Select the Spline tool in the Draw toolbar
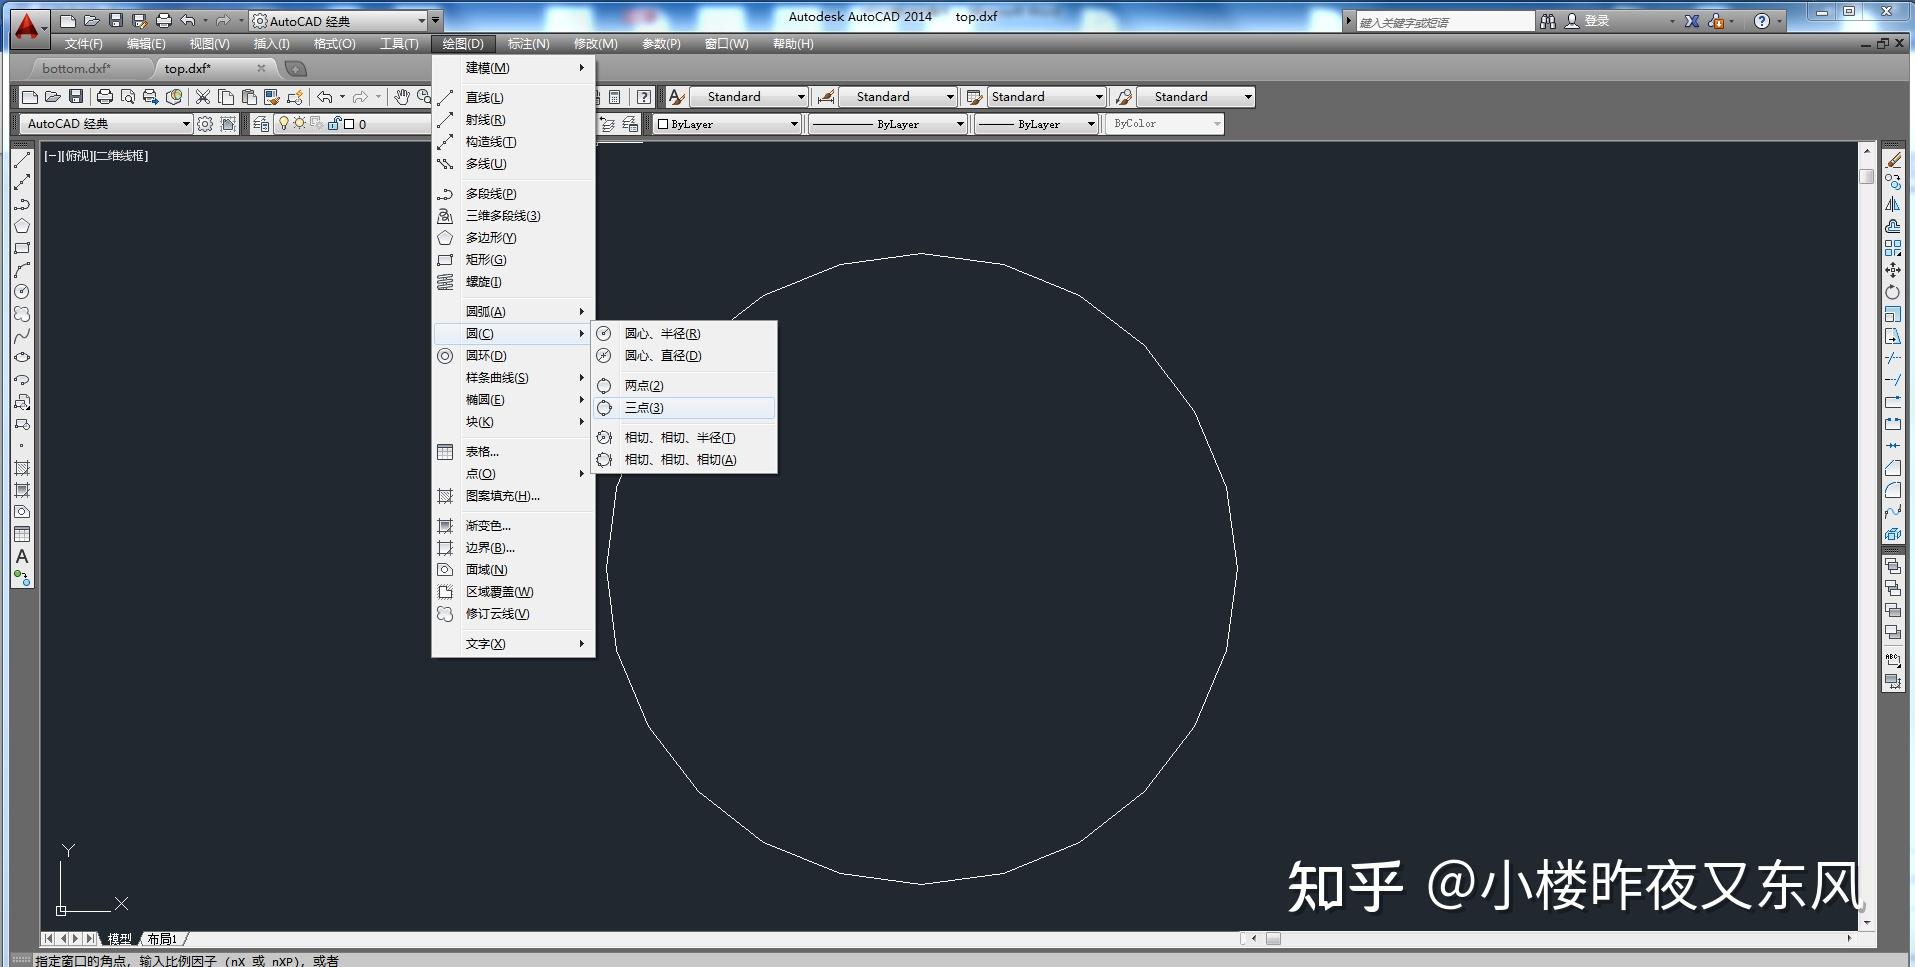Screen dimensions: 1915x967 pyautogui.click(x=21, y=336)
